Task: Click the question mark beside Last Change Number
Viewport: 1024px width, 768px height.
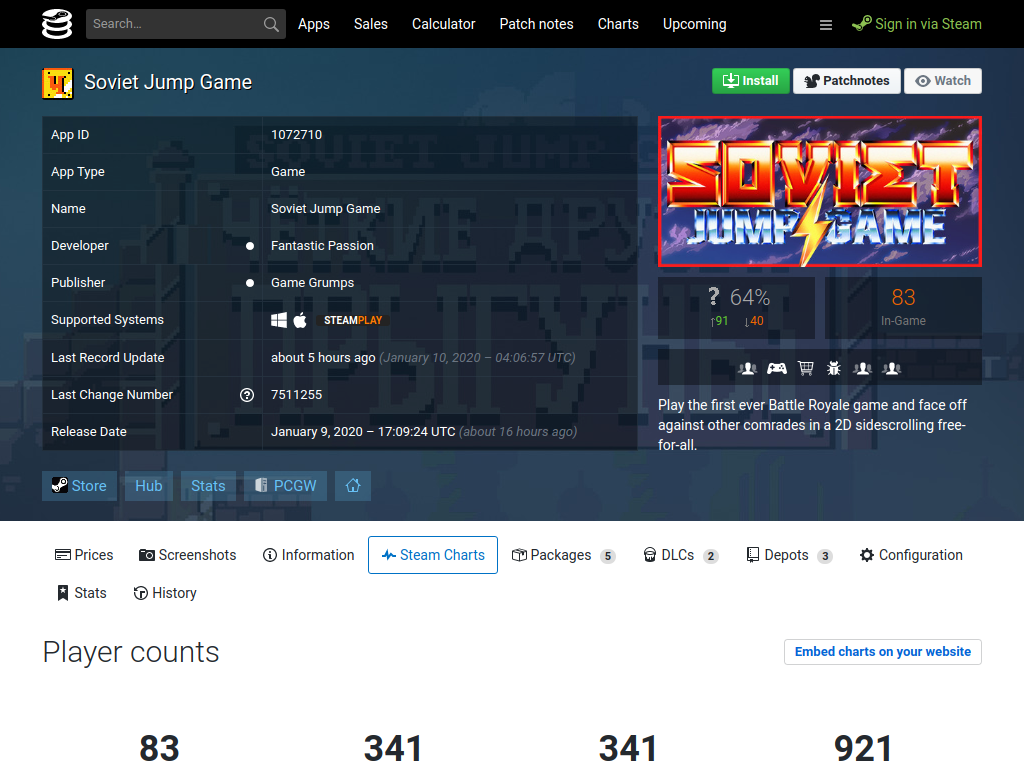Action: pyautogui.click(x=247, y=394)
